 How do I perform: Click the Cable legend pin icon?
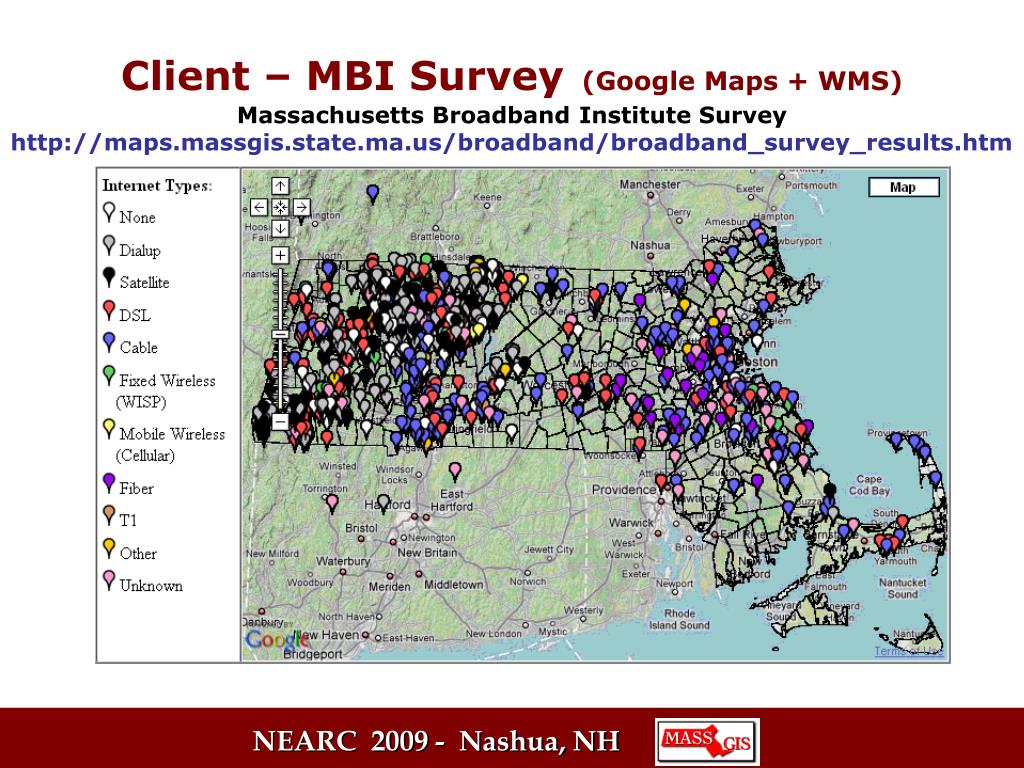tap(109, 343)
